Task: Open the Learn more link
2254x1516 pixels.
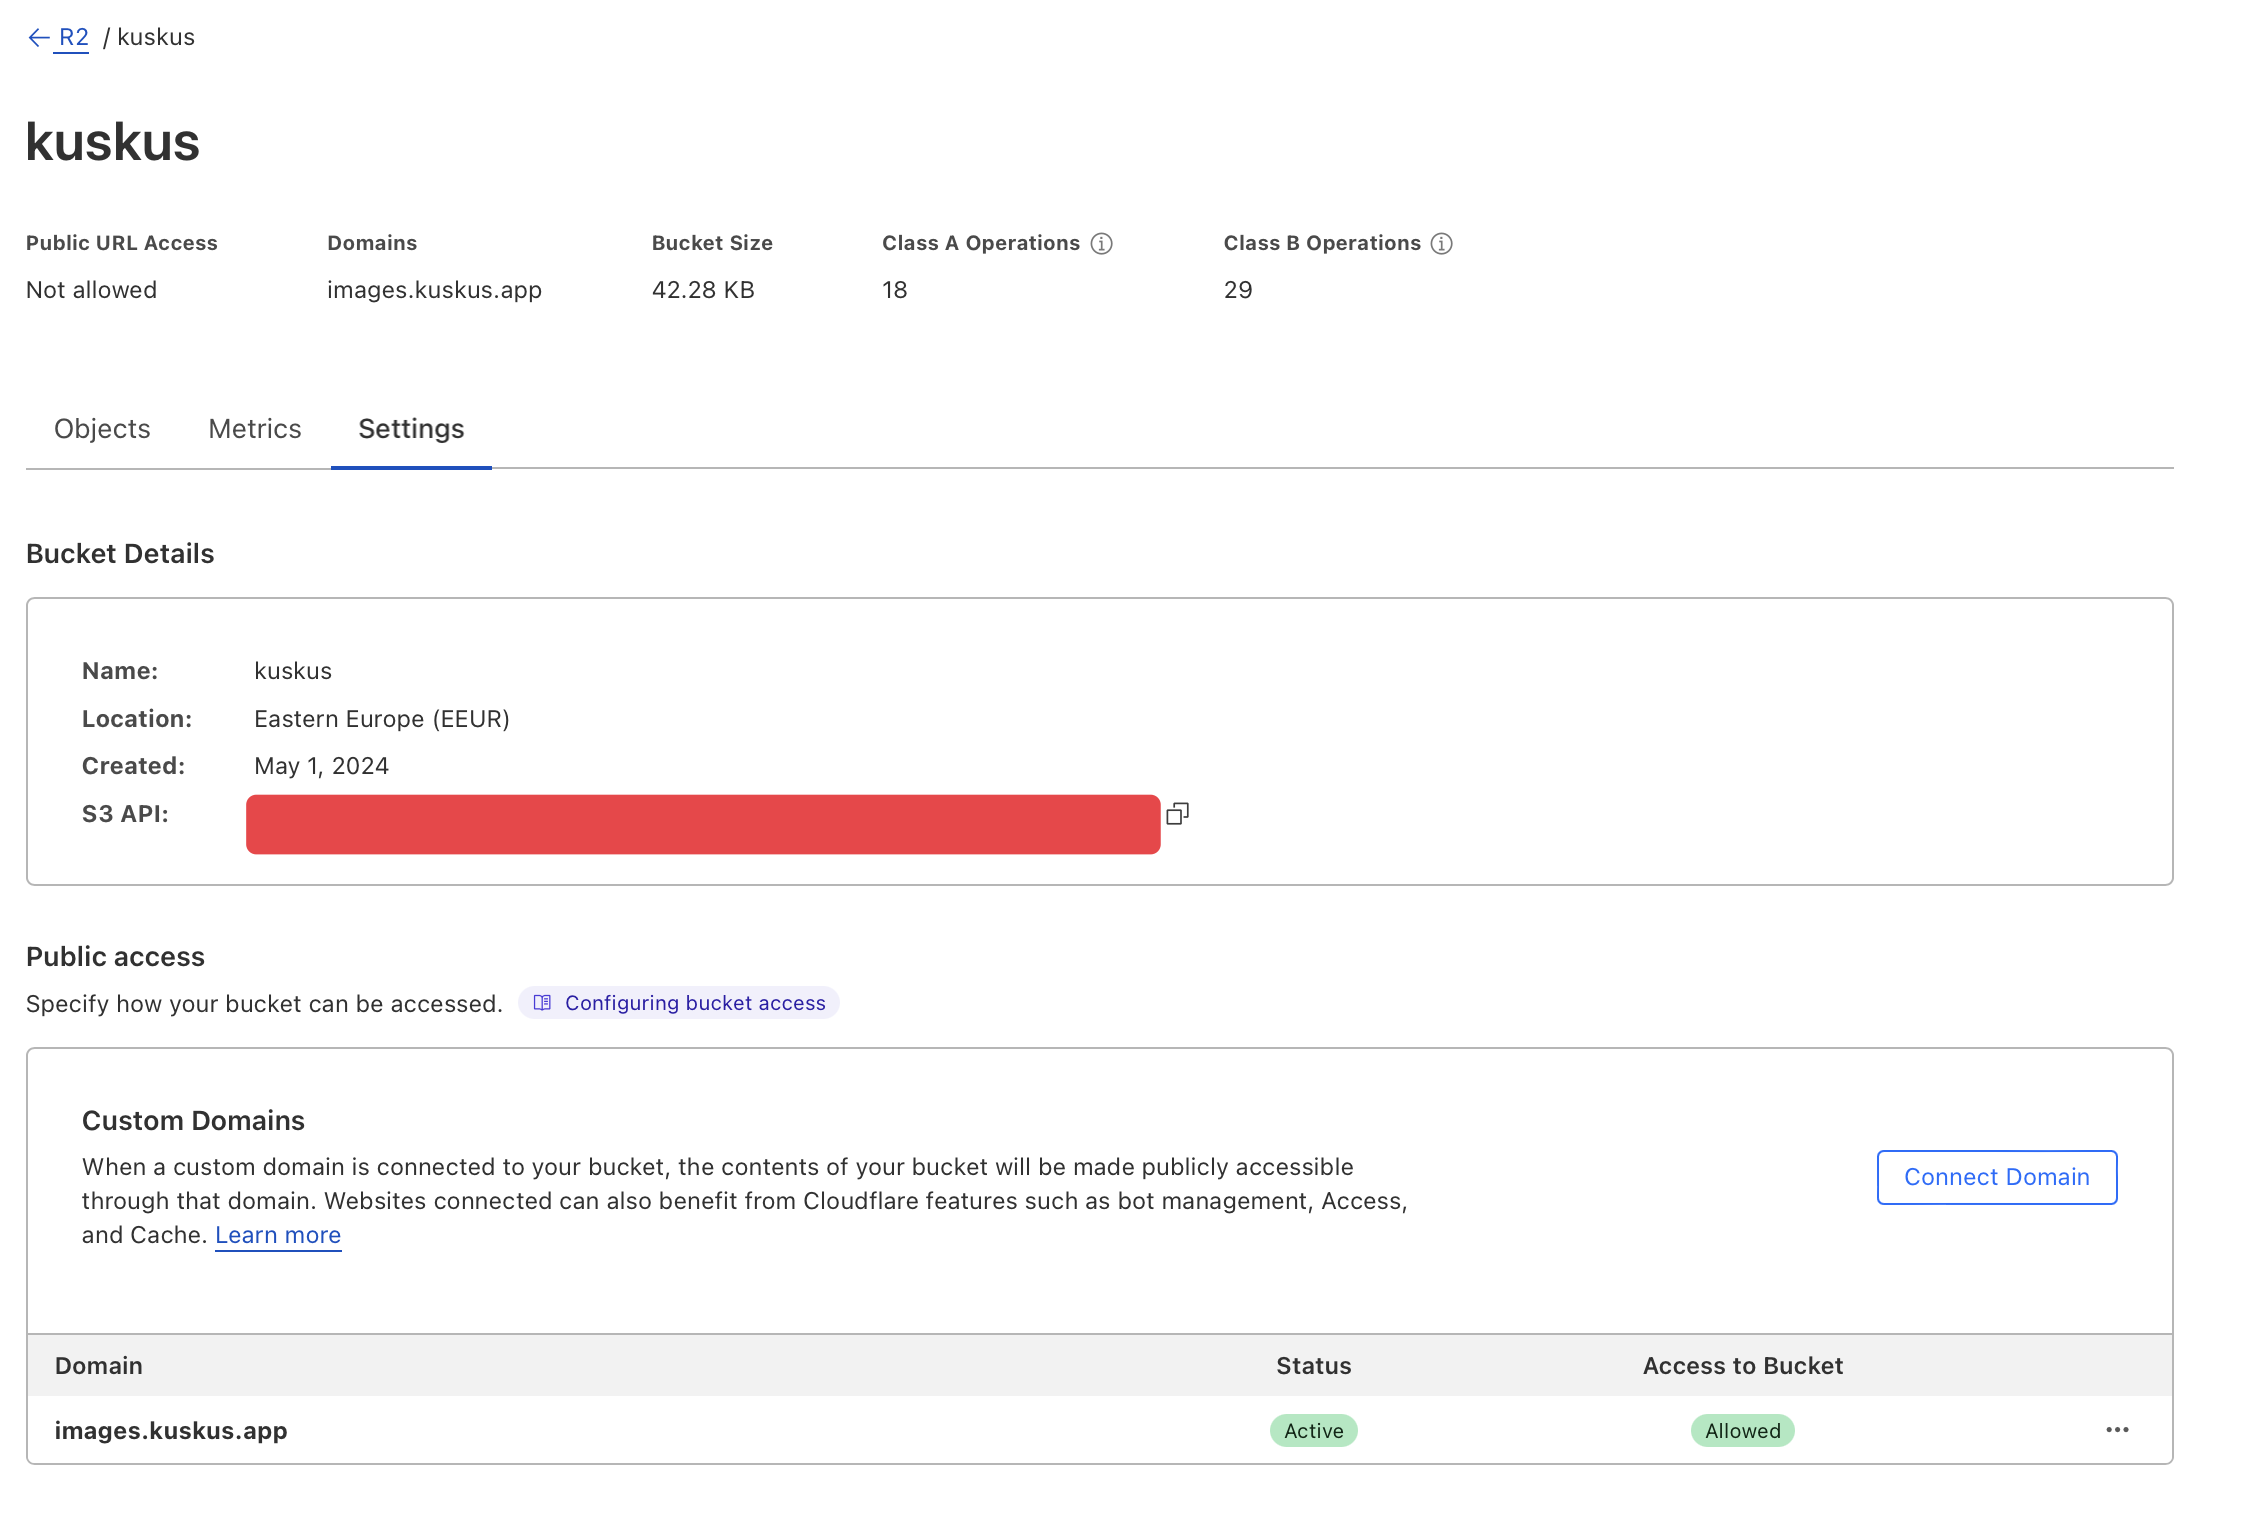Action: click(278, 1235)
